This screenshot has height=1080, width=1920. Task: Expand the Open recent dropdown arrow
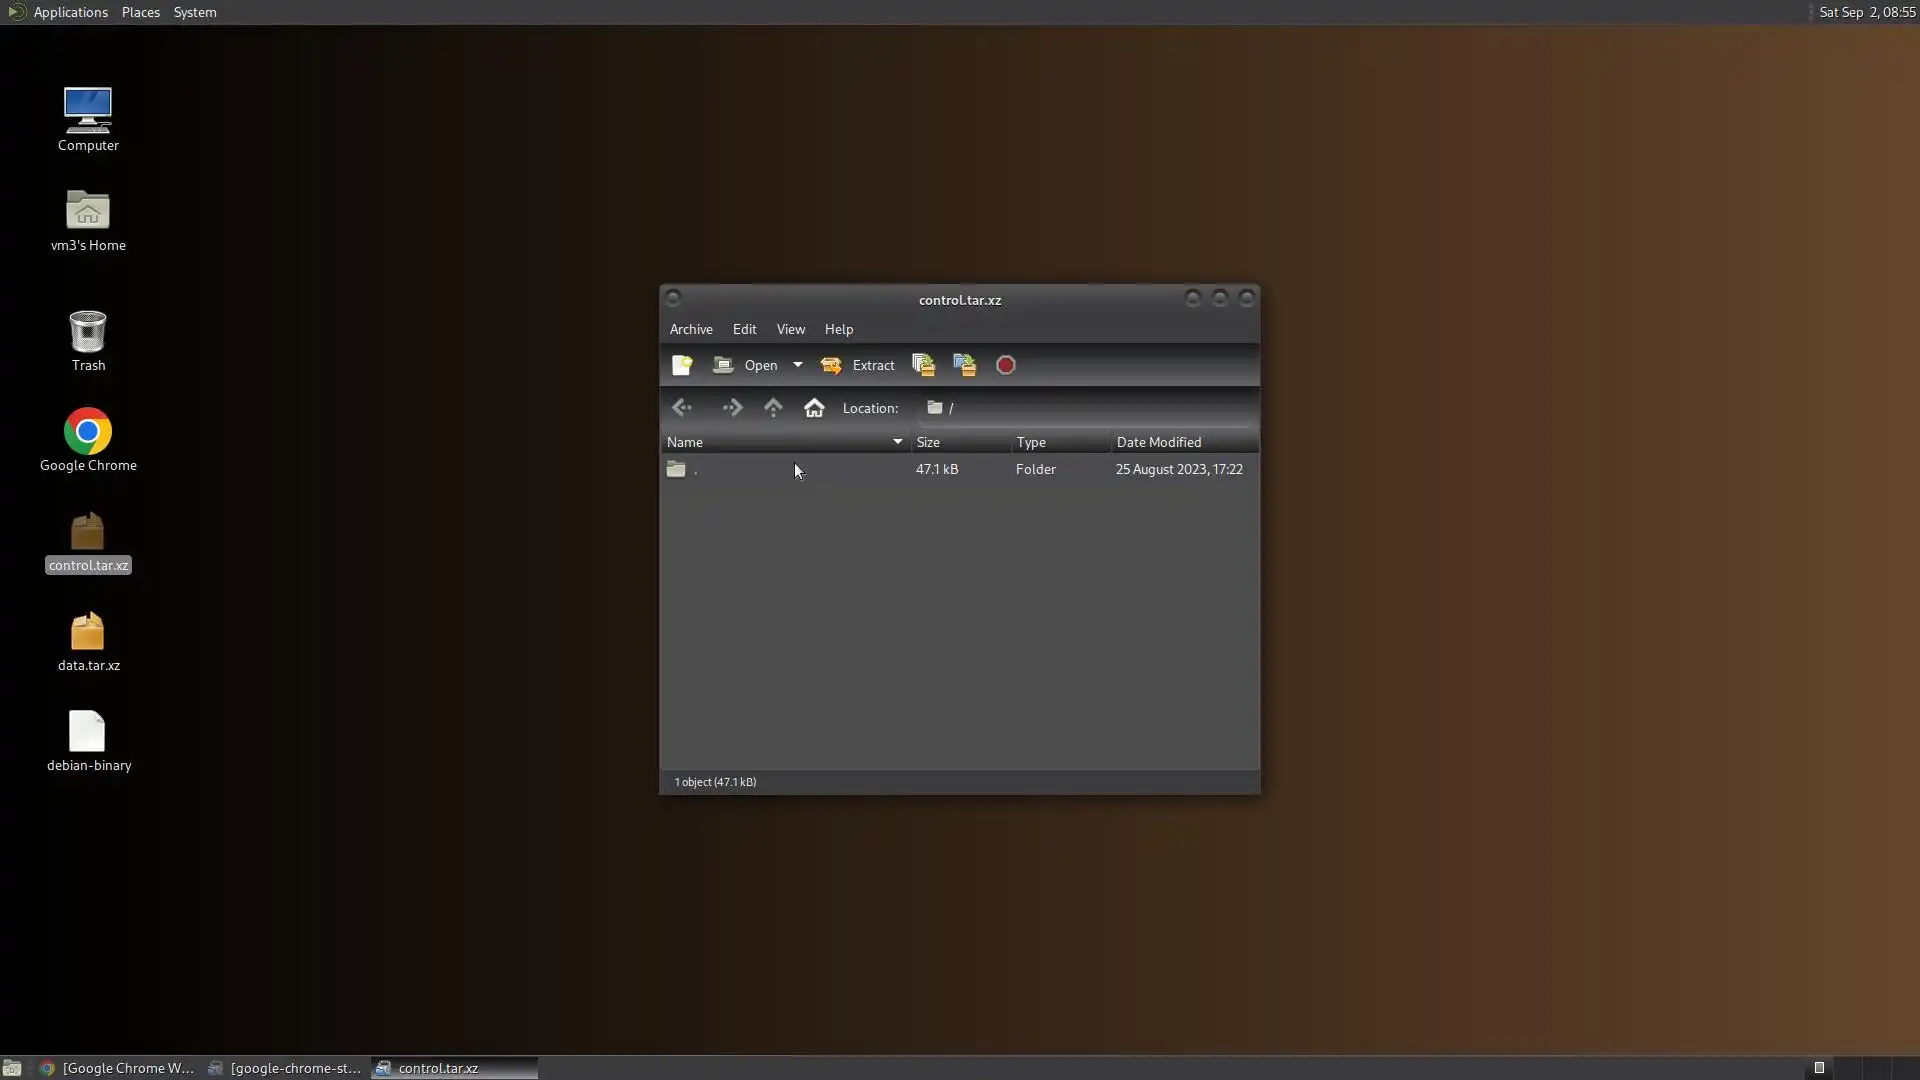click(798, 365)
